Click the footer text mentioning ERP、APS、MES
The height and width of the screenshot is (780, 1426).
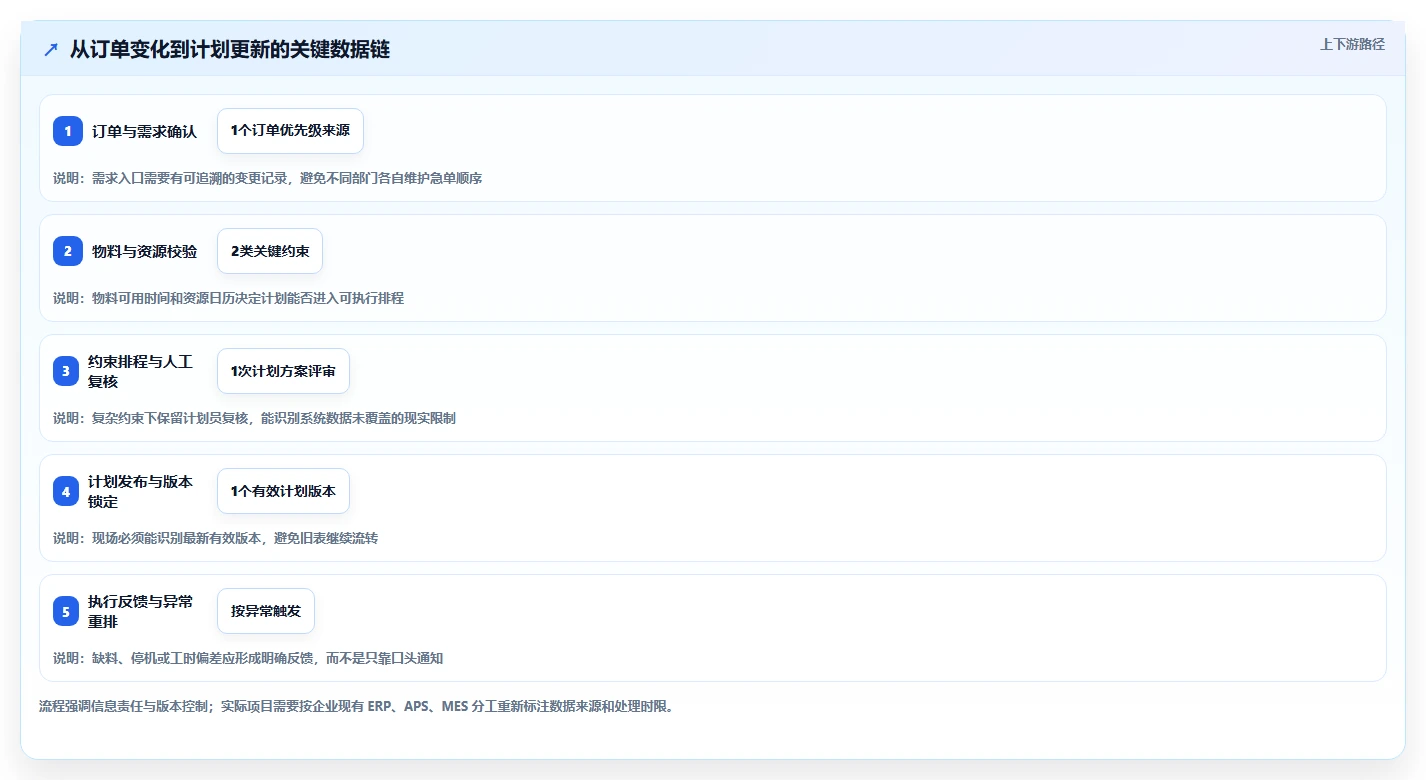point(357,706)
